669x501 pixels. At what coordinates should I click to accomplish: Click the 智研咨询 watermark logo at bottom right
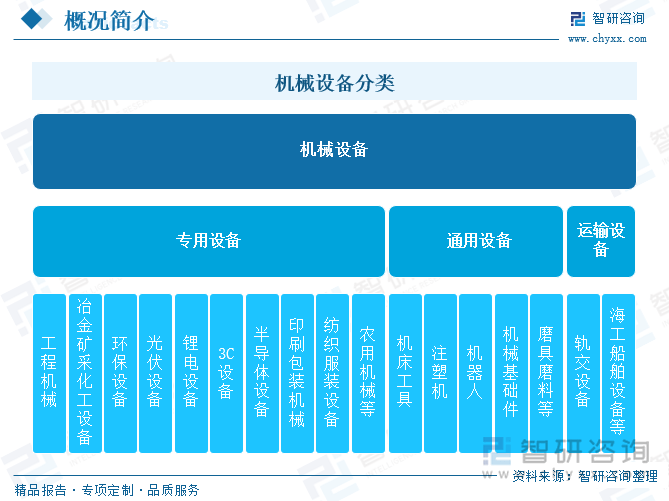click(x=570, y=452)
